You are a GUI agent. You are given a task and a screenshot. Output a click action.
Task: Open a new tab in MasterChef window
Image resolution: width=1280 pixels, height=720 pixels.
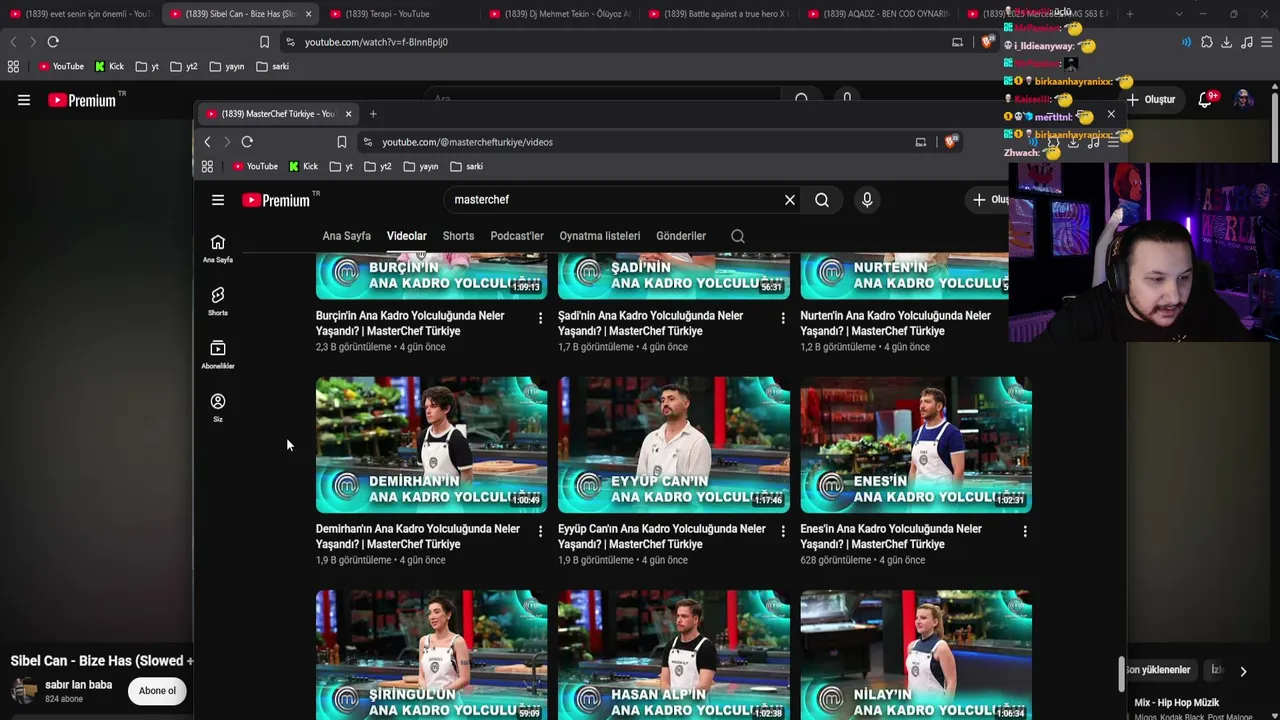(x=373, y=114)
